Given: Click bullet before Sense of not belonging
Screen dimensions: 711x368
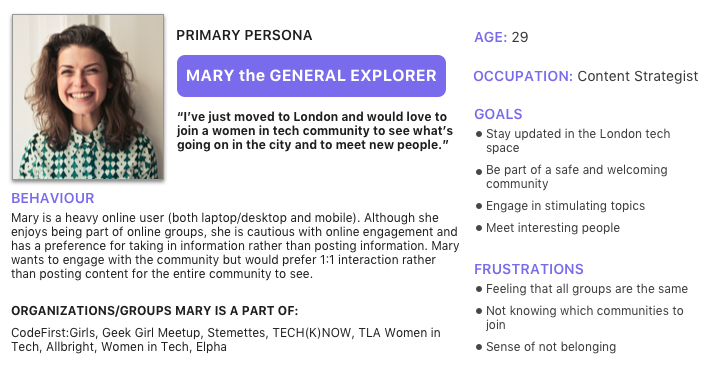Looking at the screenshot, I should 479,348.
